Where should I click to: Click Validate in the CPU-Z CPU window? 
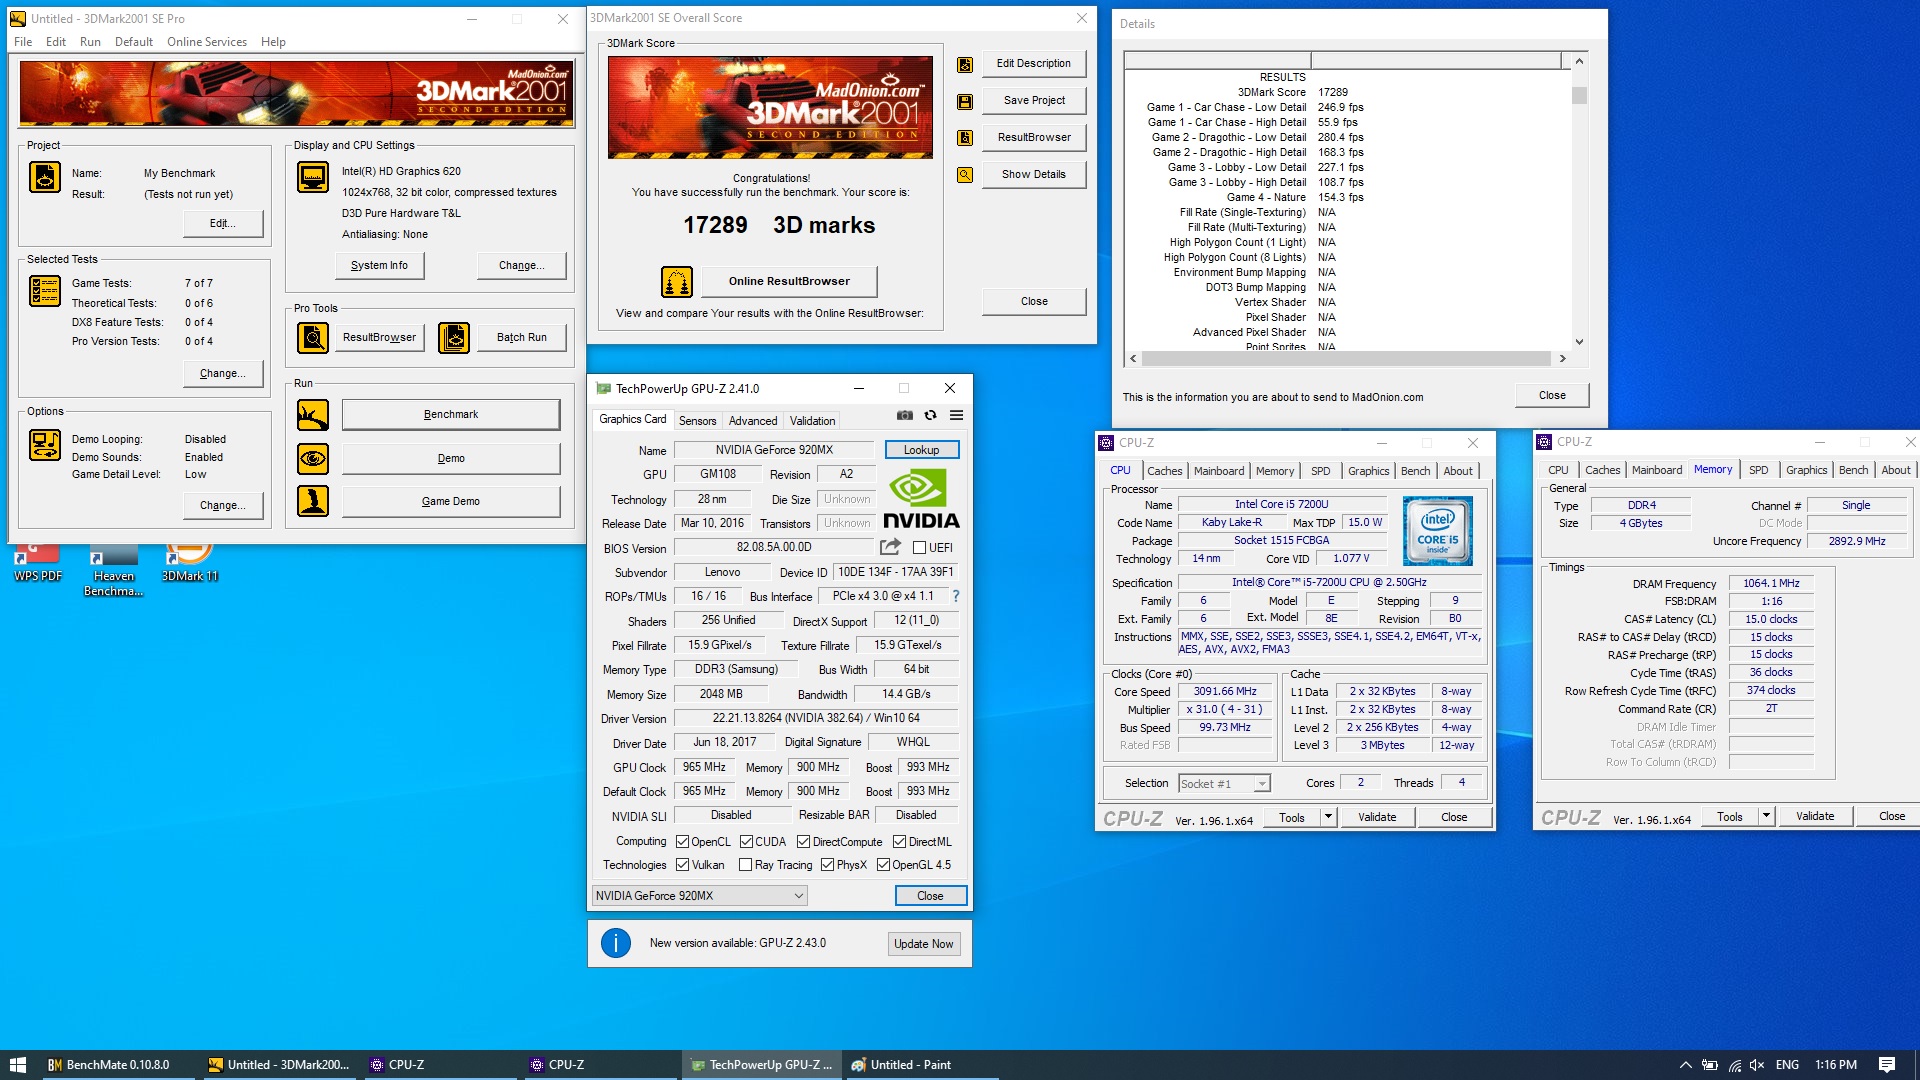(1377, 817)
